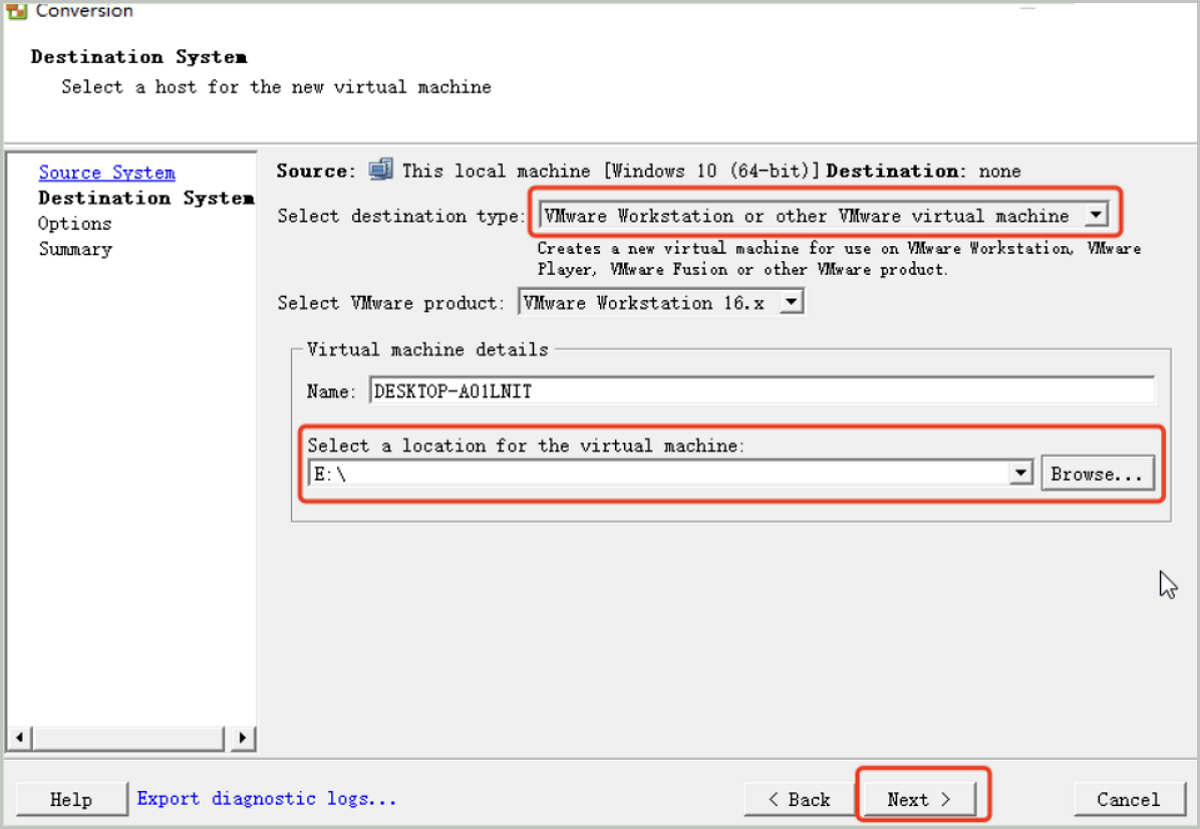Click the Browse... button
1200x829 pixels.
coord(1097,474)
